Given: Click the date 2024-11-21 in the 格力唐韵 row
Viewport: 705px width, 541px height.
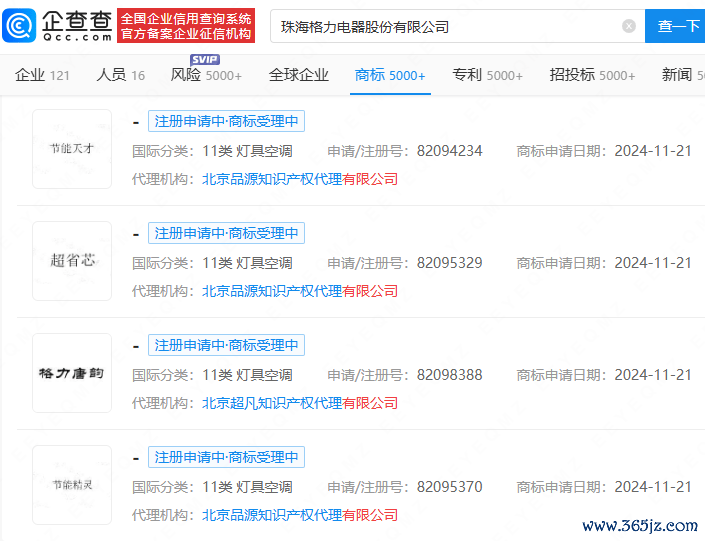Looking at the screenshot, I should [x=653, y=375].
